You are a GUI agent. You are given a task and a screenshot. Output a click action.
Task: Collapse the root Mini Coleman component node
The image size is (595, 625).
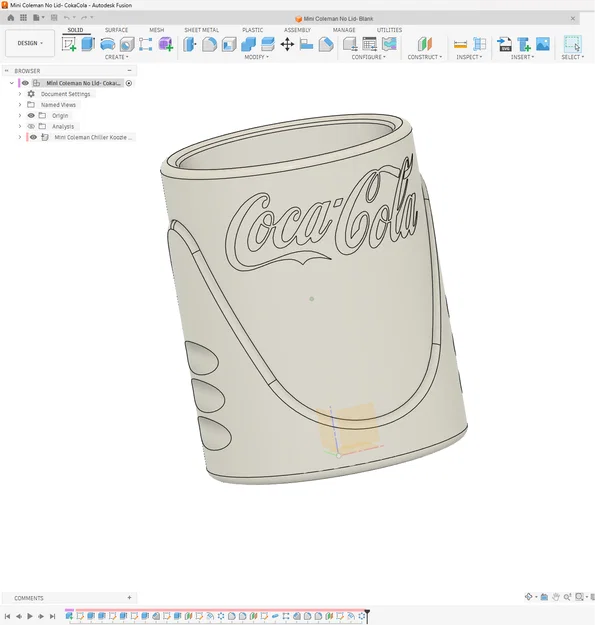coord(12,83)
